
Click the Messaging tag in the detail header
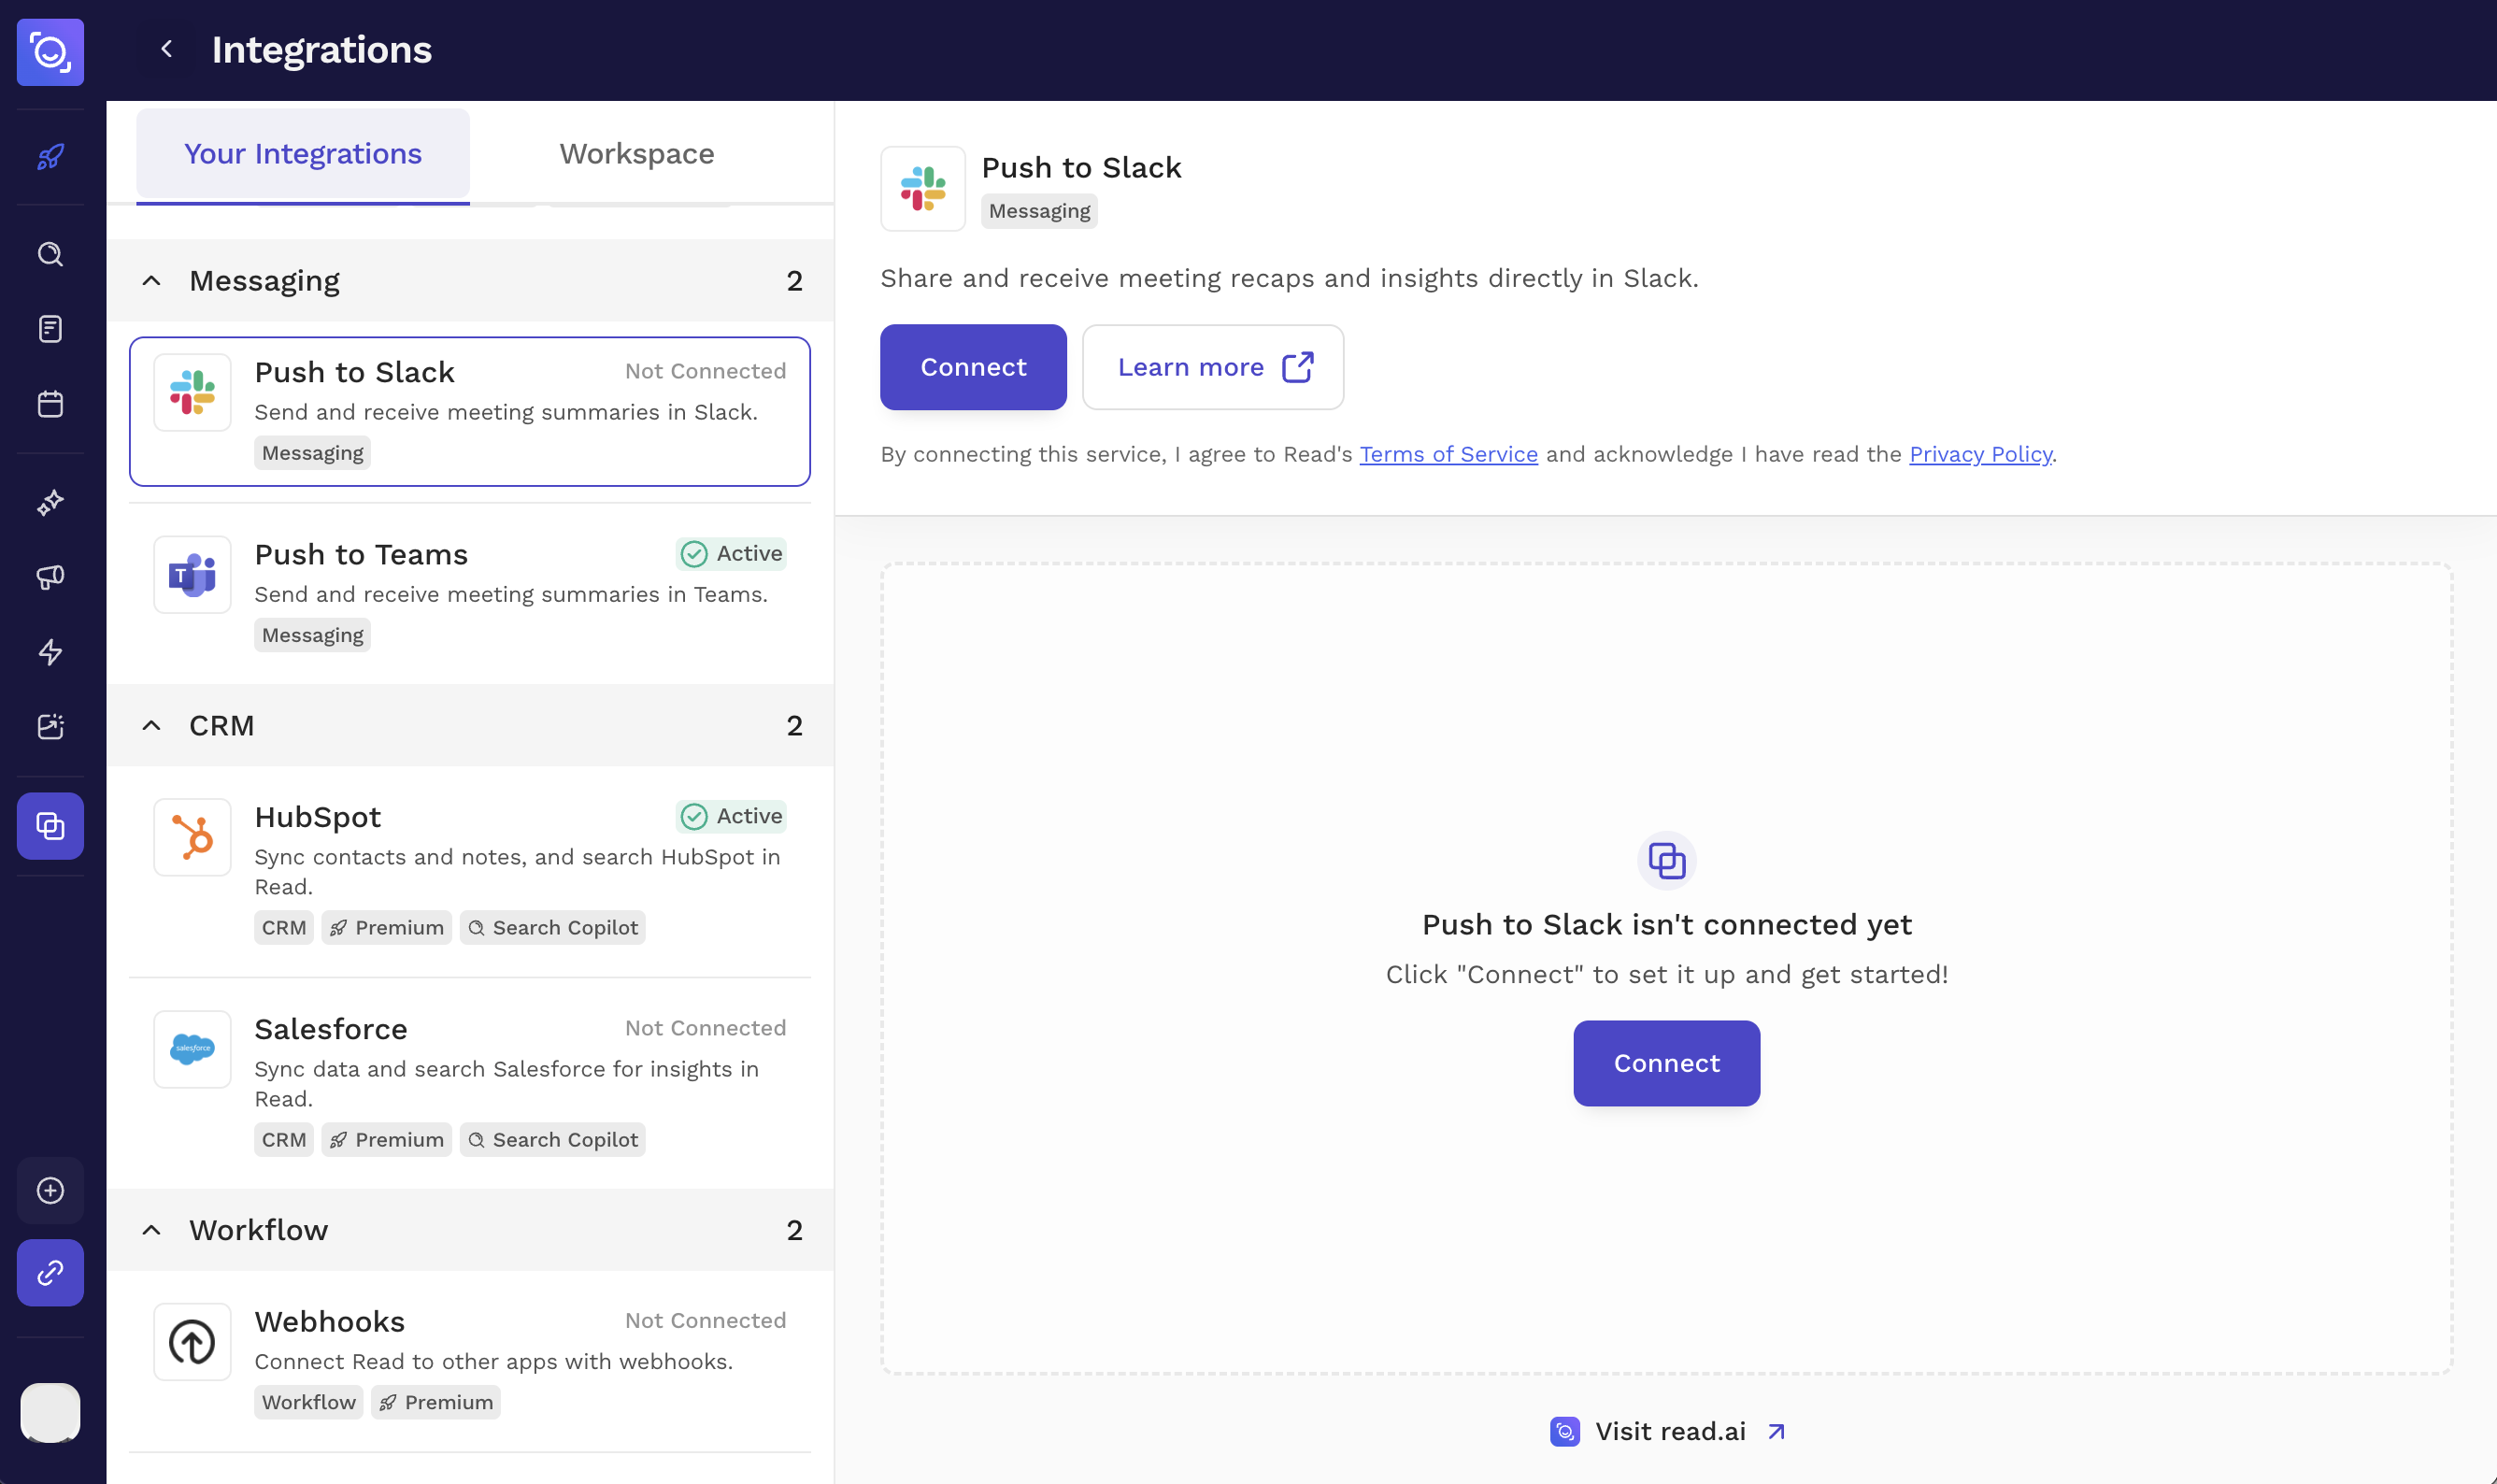[x=1039, y=211]
